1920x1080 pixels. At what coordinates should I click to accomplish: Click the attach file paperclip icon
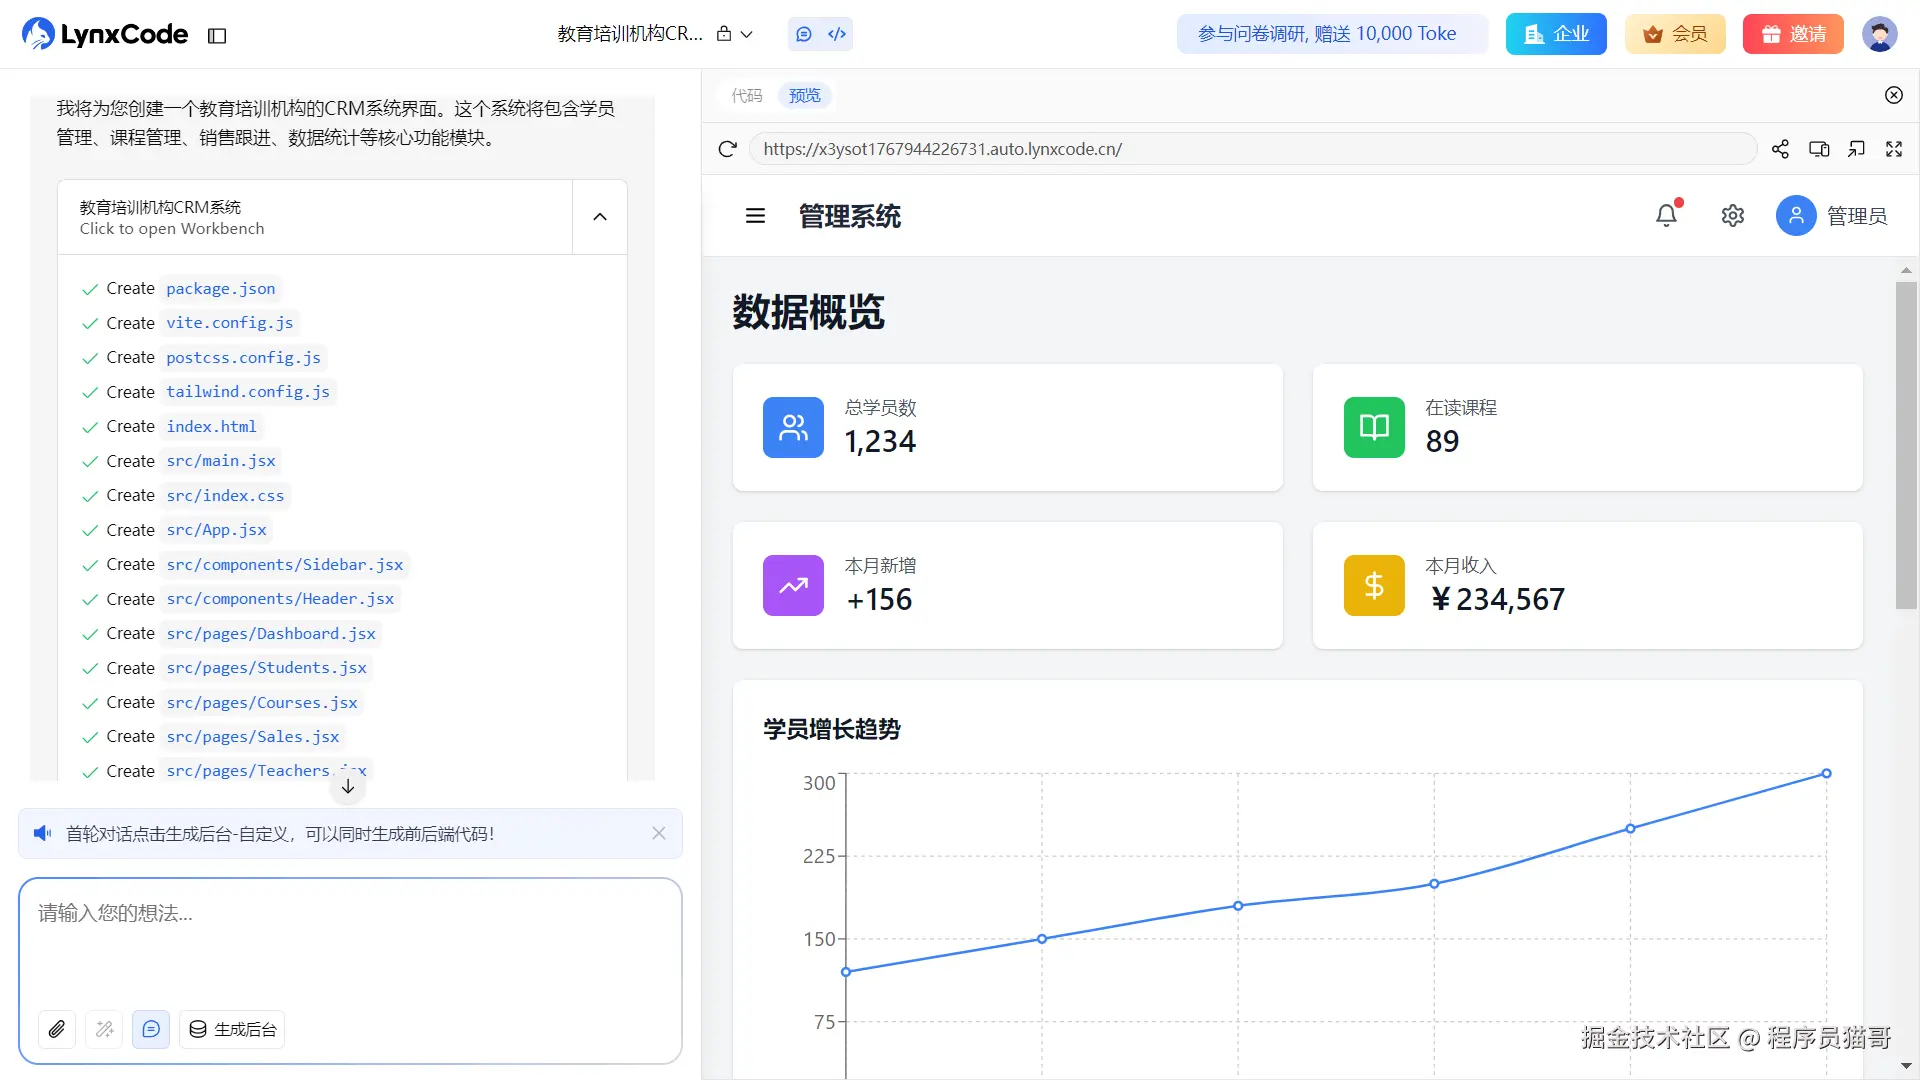point(57,1029)
